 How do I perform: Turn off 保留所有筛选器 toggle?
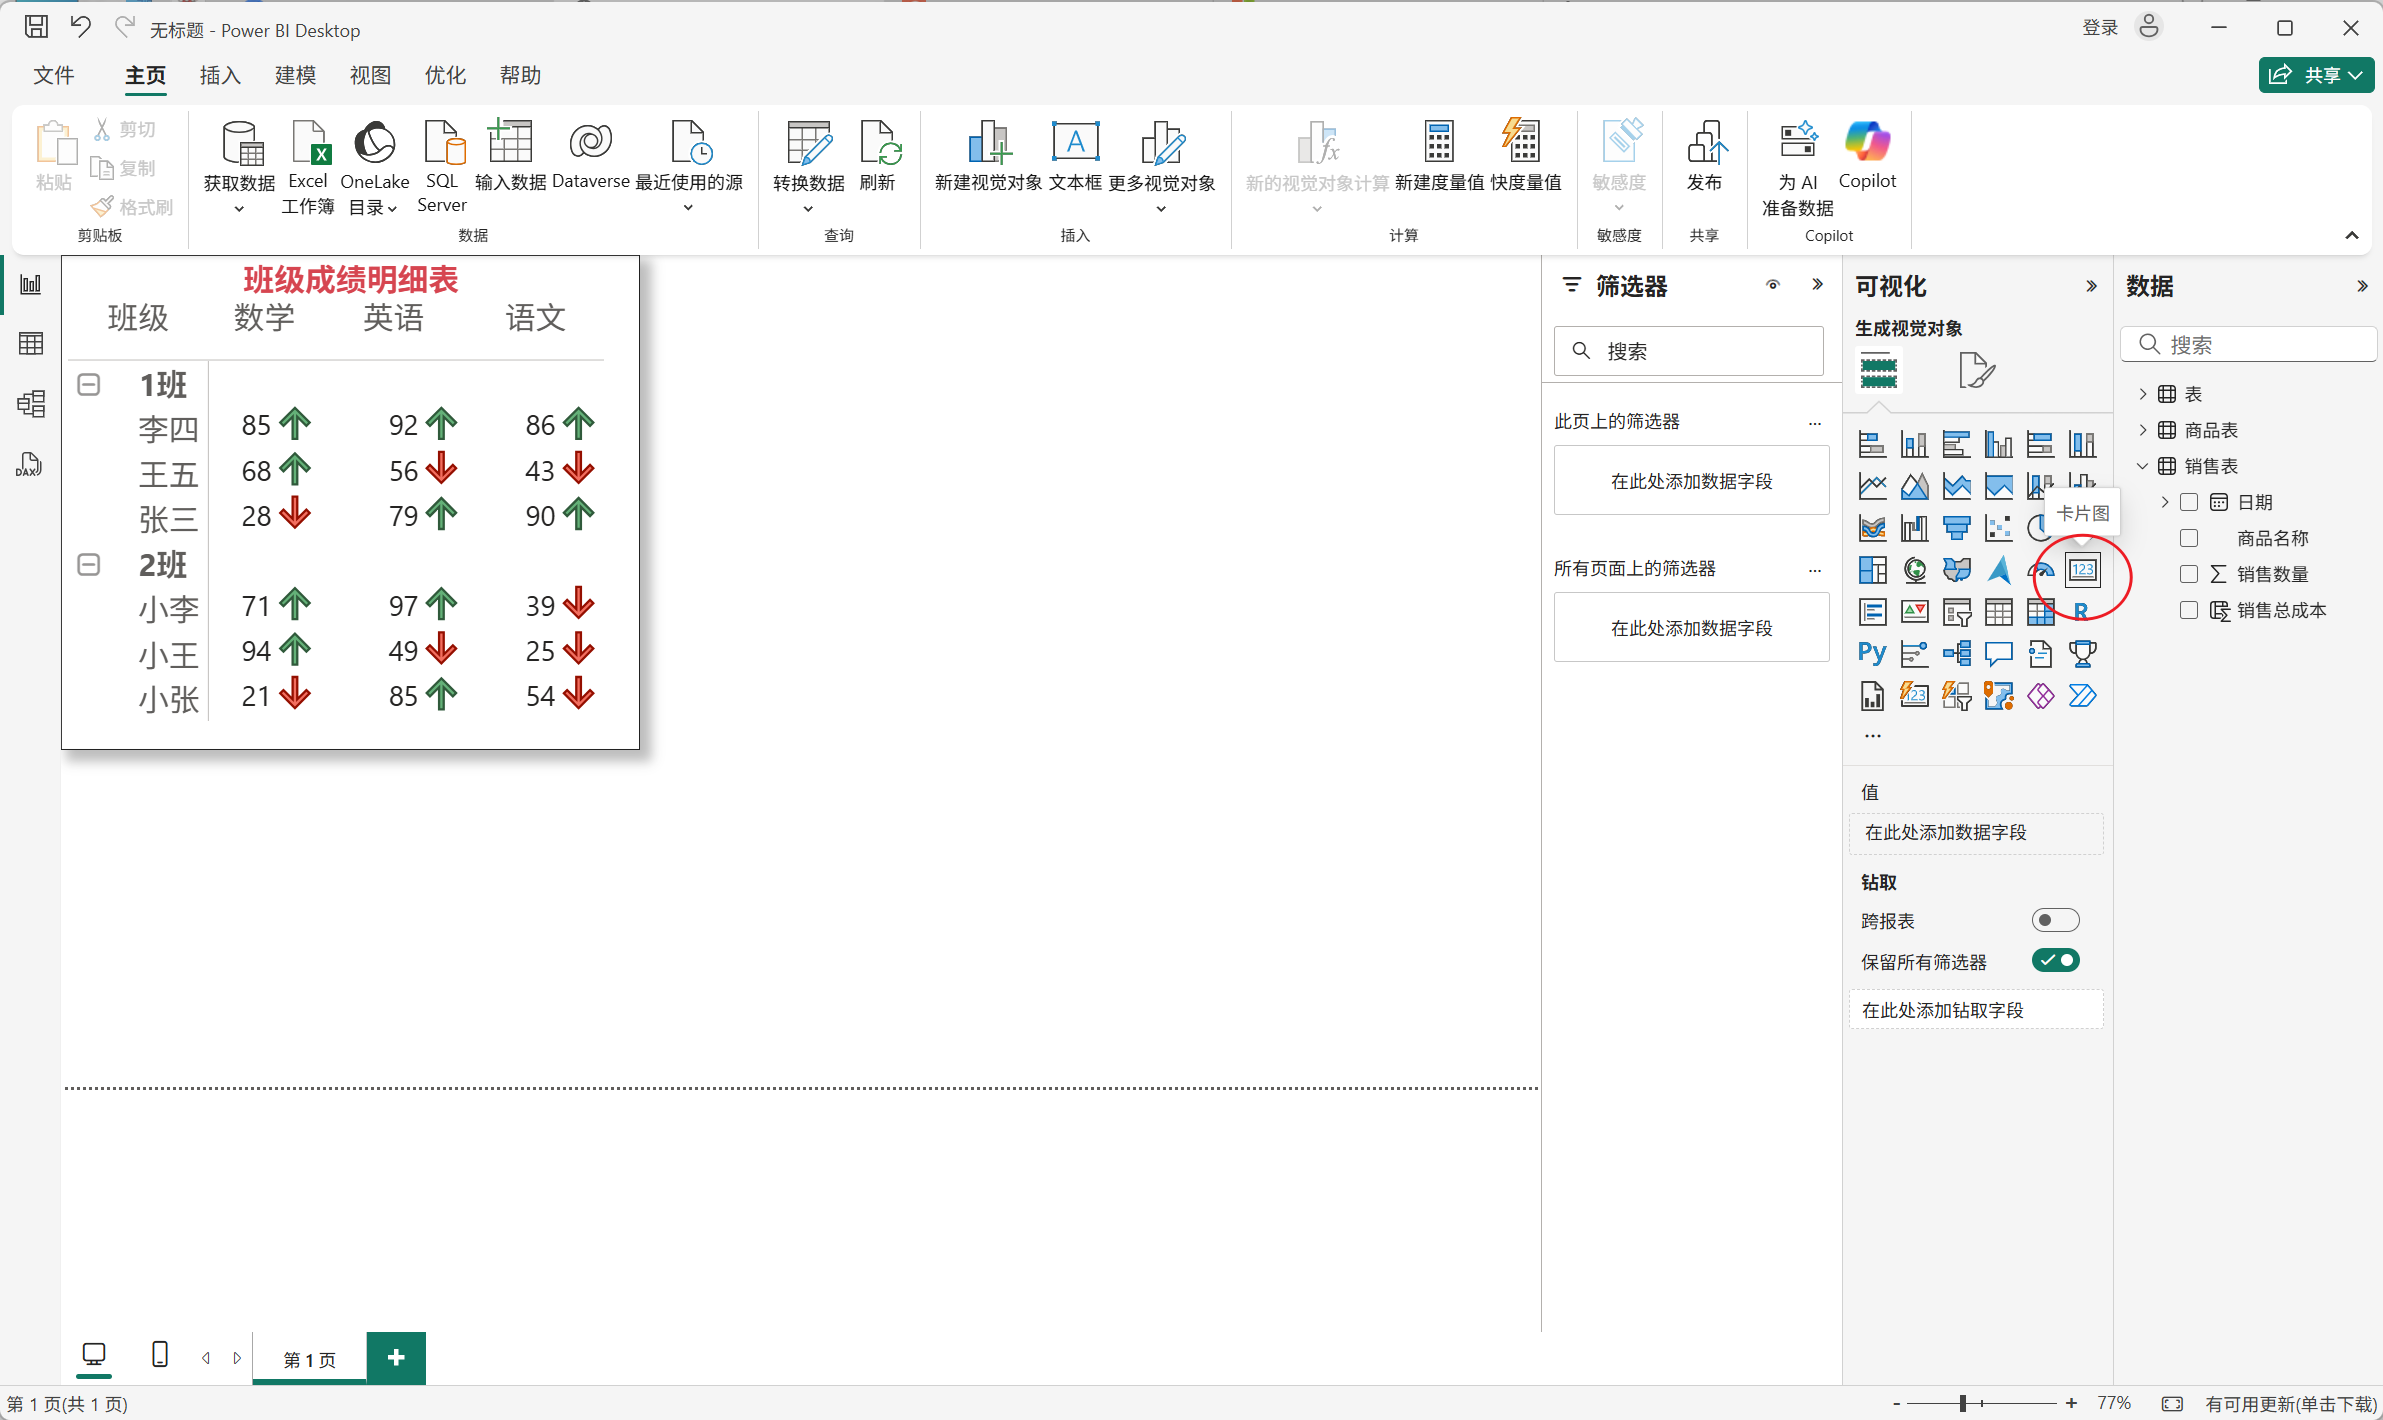(2055, 961)
